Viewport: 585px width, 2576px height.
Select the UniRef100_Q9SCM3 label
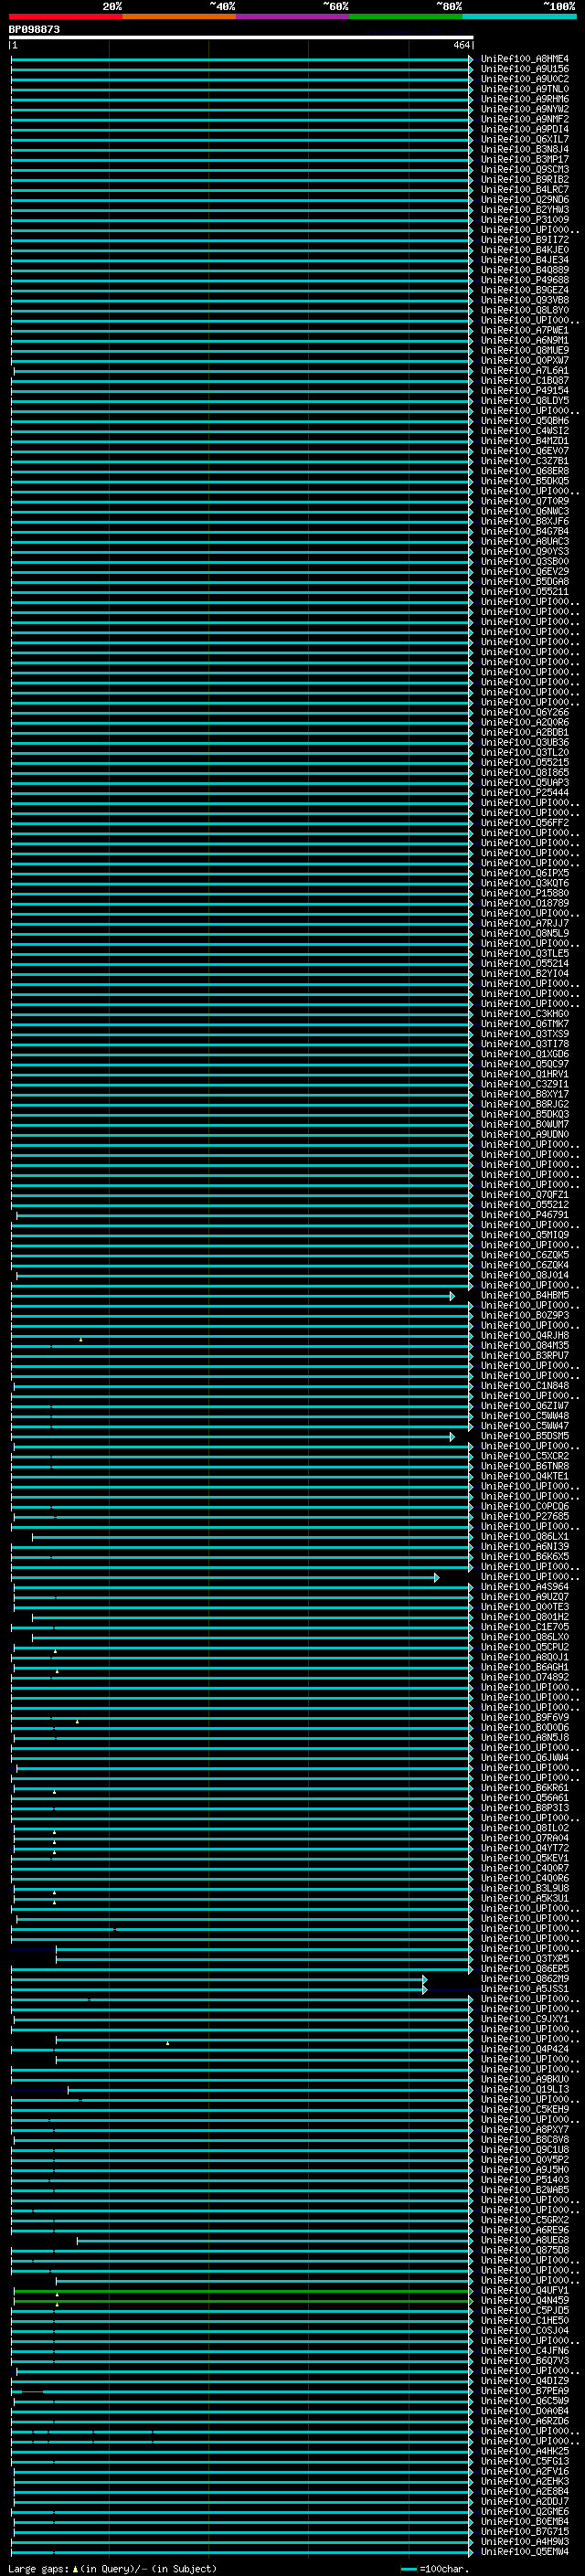tap(524, 169)
